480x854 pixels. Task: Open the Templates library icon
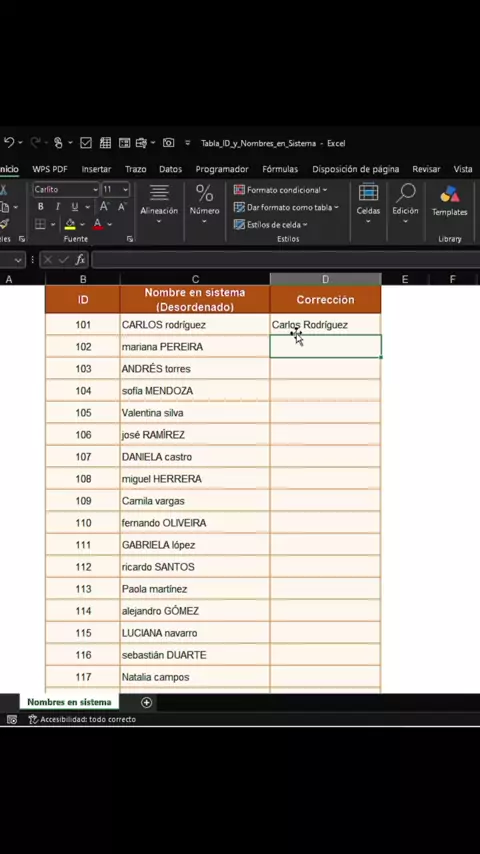click(449, 200)
